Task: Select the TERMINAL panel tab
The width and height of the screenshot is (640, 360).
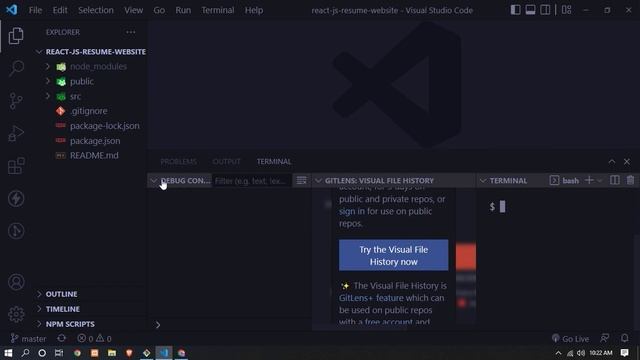Action: point(274,162)
